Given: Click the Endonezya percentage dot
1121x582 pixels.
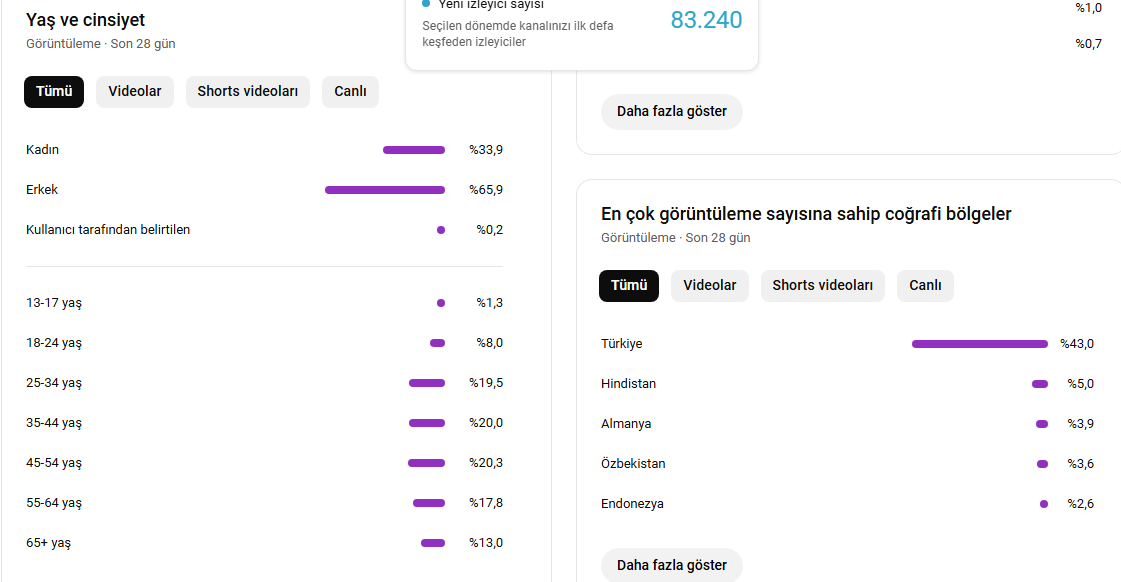Looking at the screenshot, I should [1044, 504].
